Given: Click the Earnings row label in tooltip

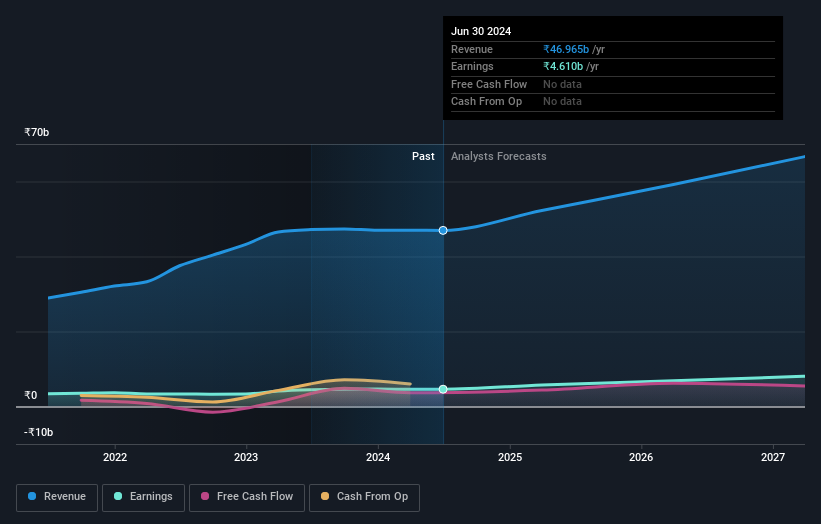Looking at the screenshot, I should pyautogui.click(x=472, y=66).
